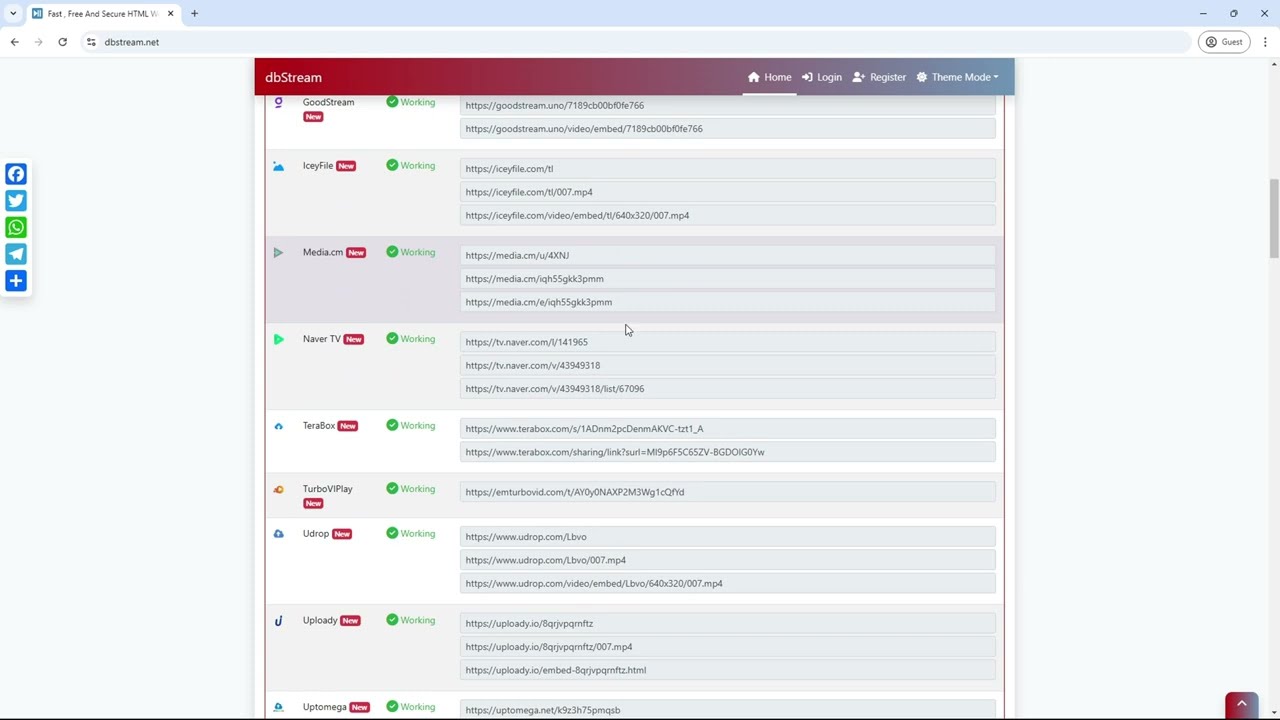1280x720 pixels.
Task: Click the TurboVIPlay host name
Action: [328, 489]
